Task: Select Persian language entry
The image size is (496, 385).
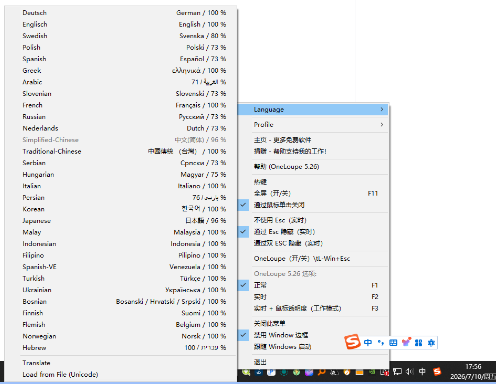Action: (x=120, y=197)
